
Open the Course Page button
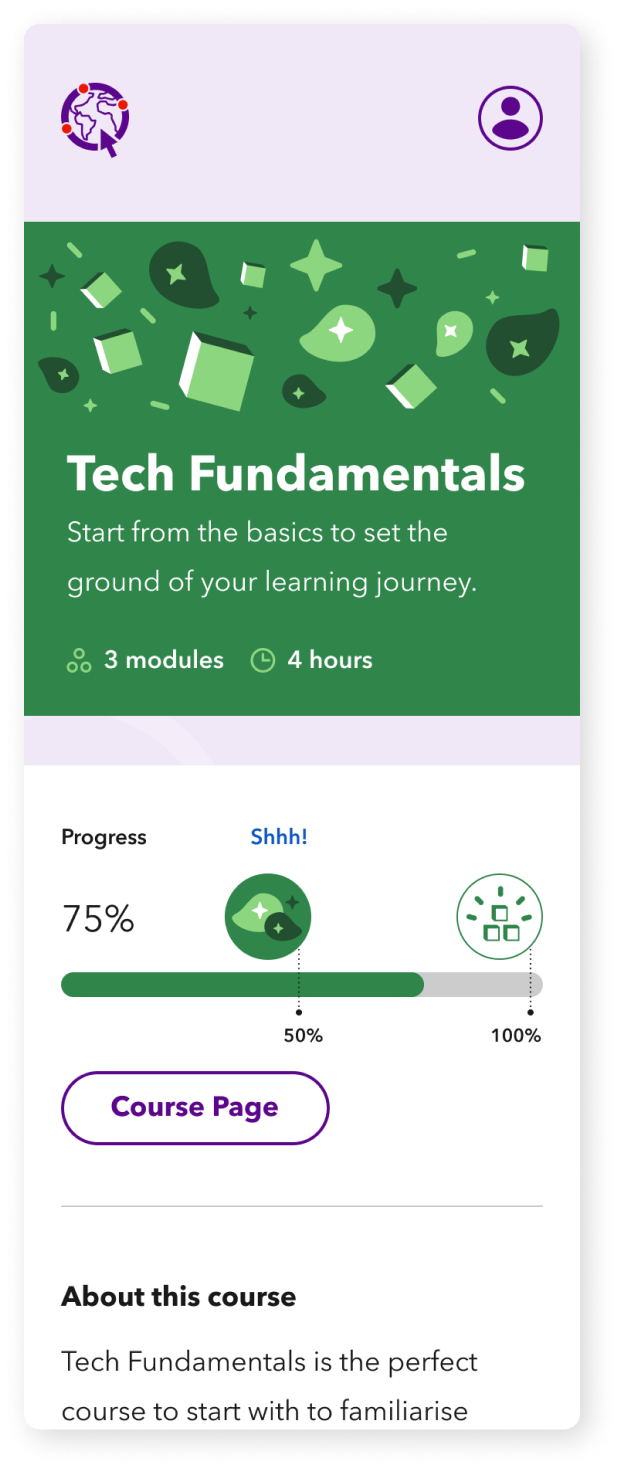[195, 1108]
